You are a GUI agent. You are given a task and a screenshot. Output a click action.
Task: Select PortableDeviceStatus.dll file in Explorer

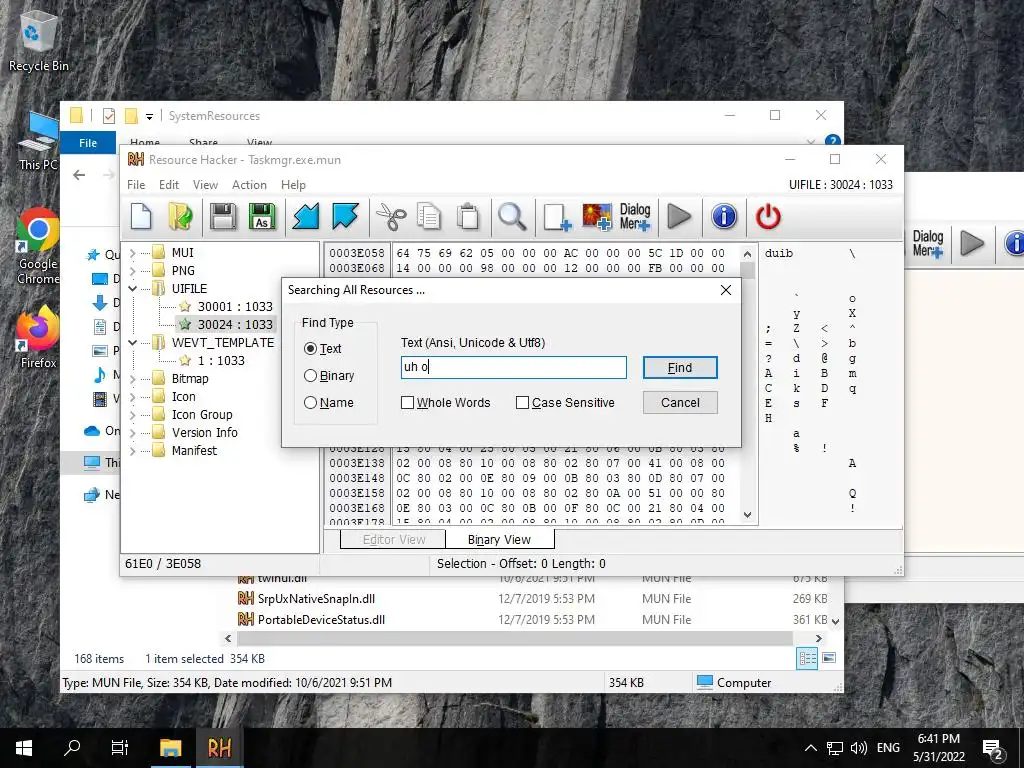(x=321, y=620)
